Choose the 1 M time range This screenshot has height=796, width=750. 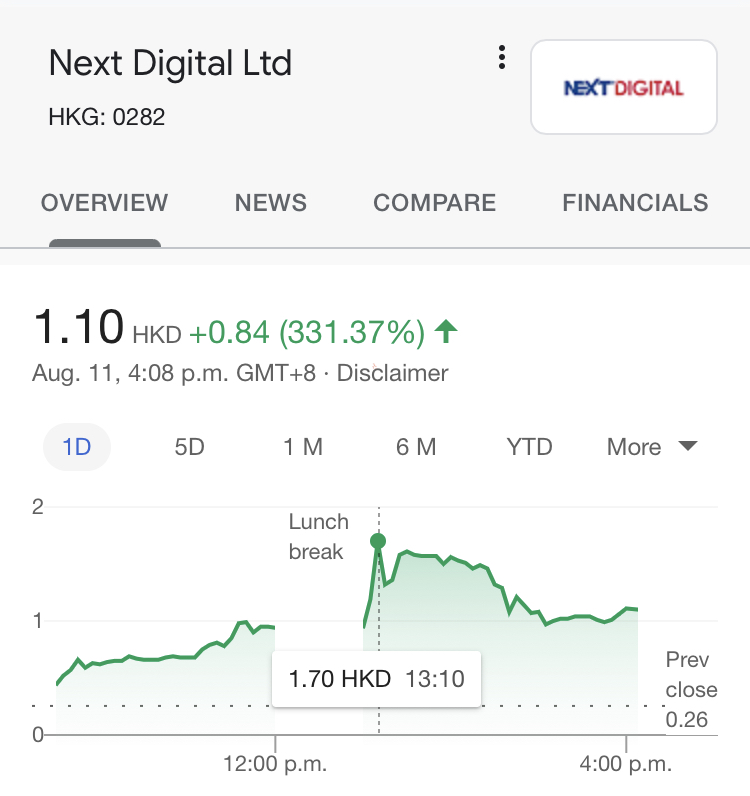pyautogui.click(x=303, y=447)
